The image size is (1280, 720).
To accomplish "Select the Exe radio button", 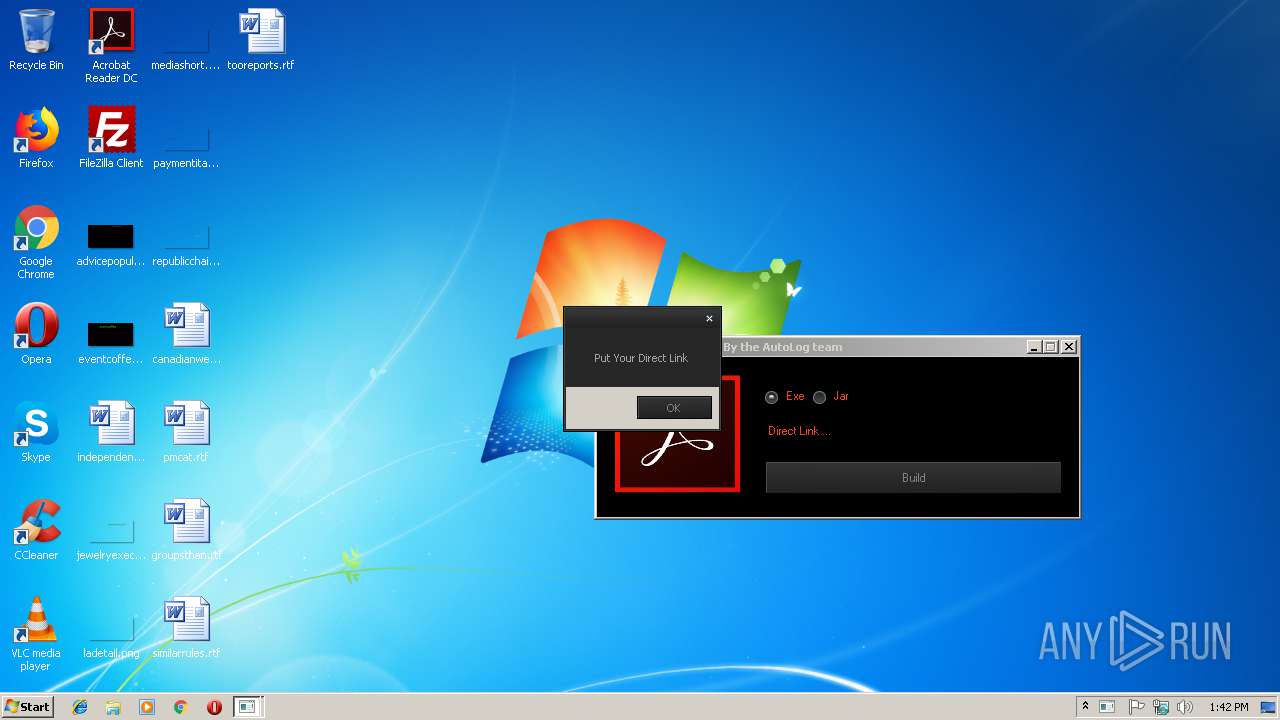I will 771,397.
